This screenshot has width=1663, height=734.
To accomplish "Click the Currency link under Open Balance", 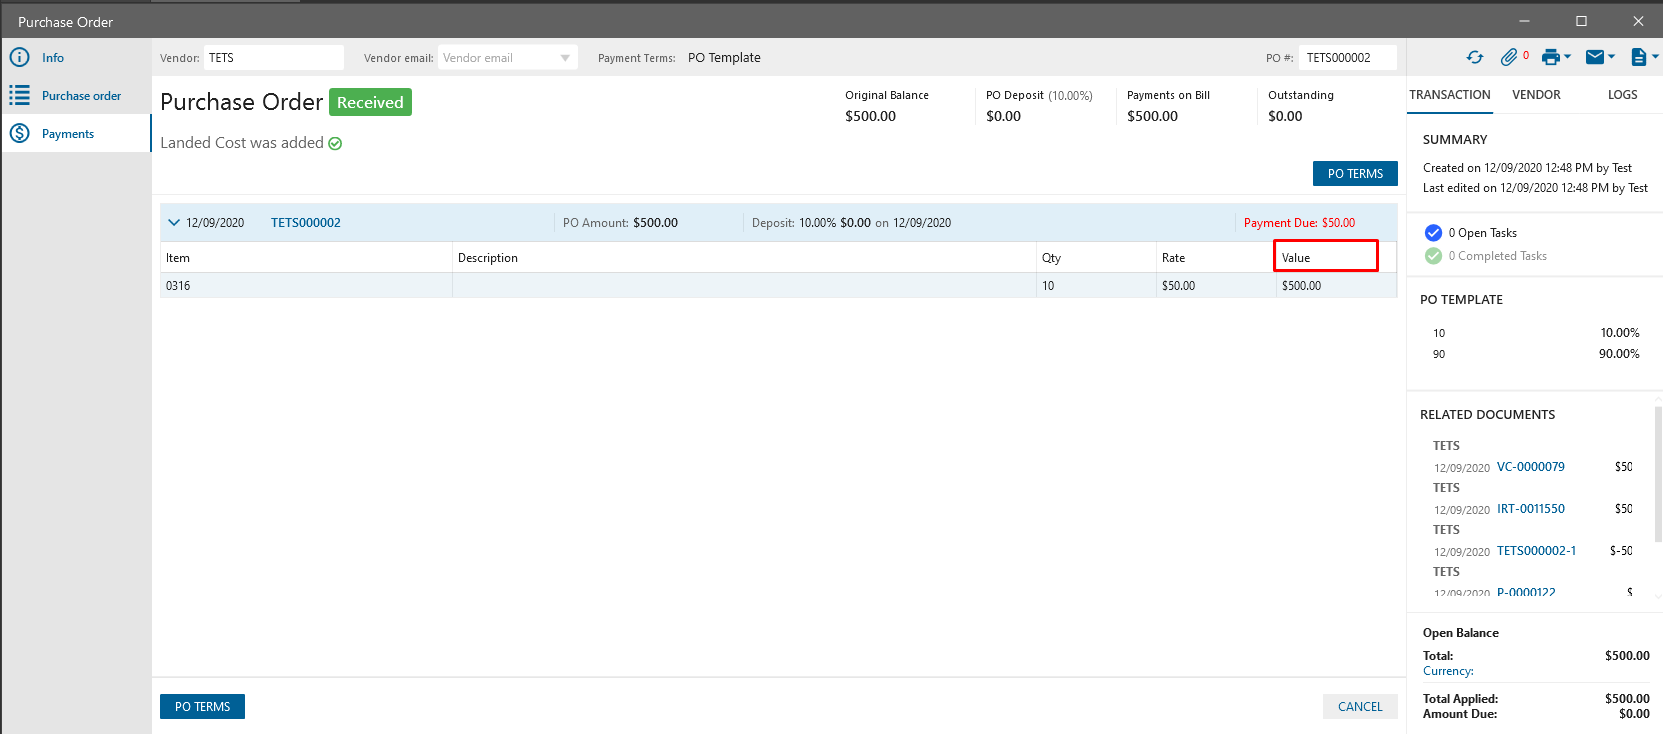I will tap(1448, 671).
